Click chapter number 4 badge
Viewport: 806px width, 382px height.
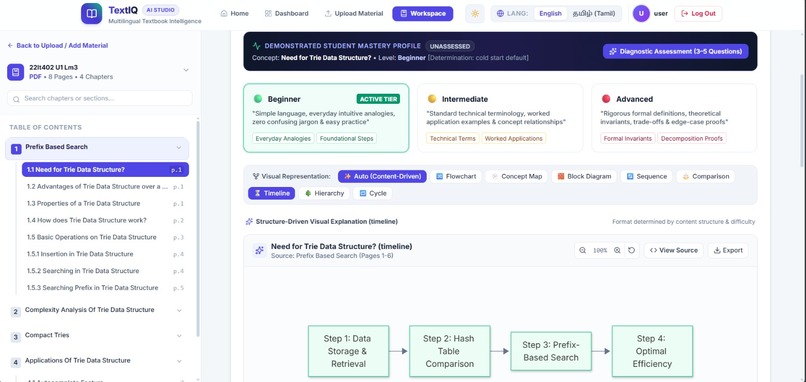click(x=16, y=362)
